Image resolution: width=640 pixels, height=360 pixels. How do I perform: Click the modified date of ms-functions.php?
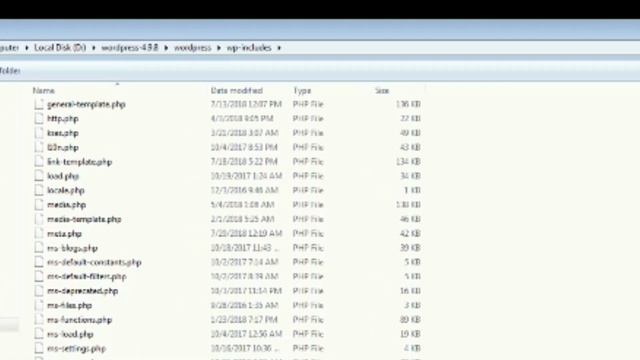244,320
